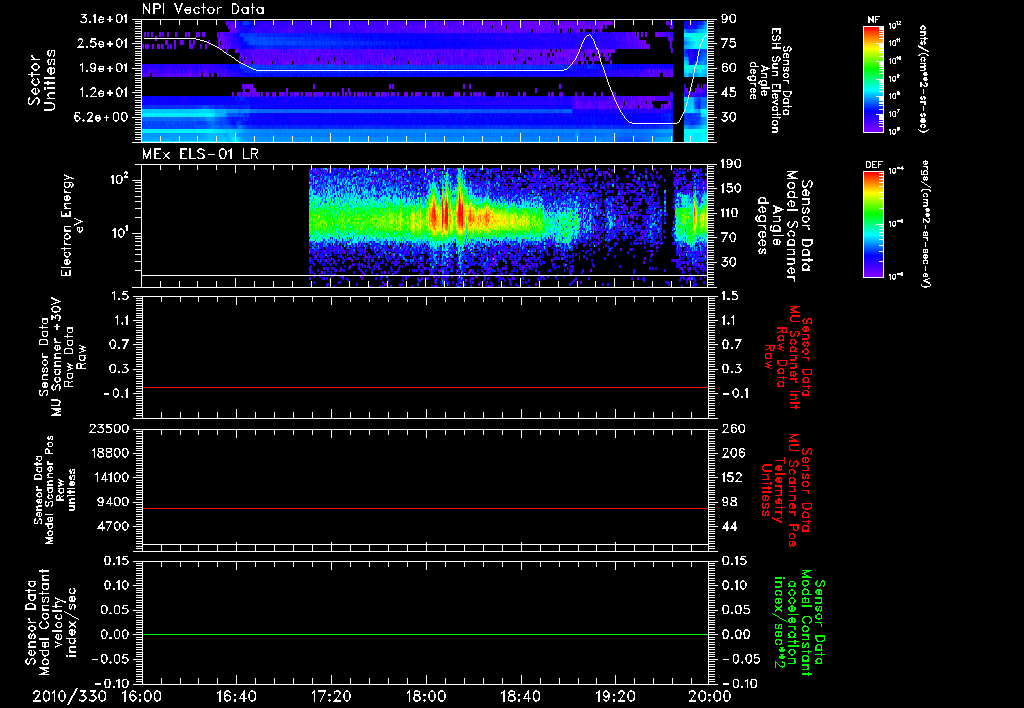Click the NF rainbow color bar
Viewport: 1024px width, 708px height.
[874, 78]
